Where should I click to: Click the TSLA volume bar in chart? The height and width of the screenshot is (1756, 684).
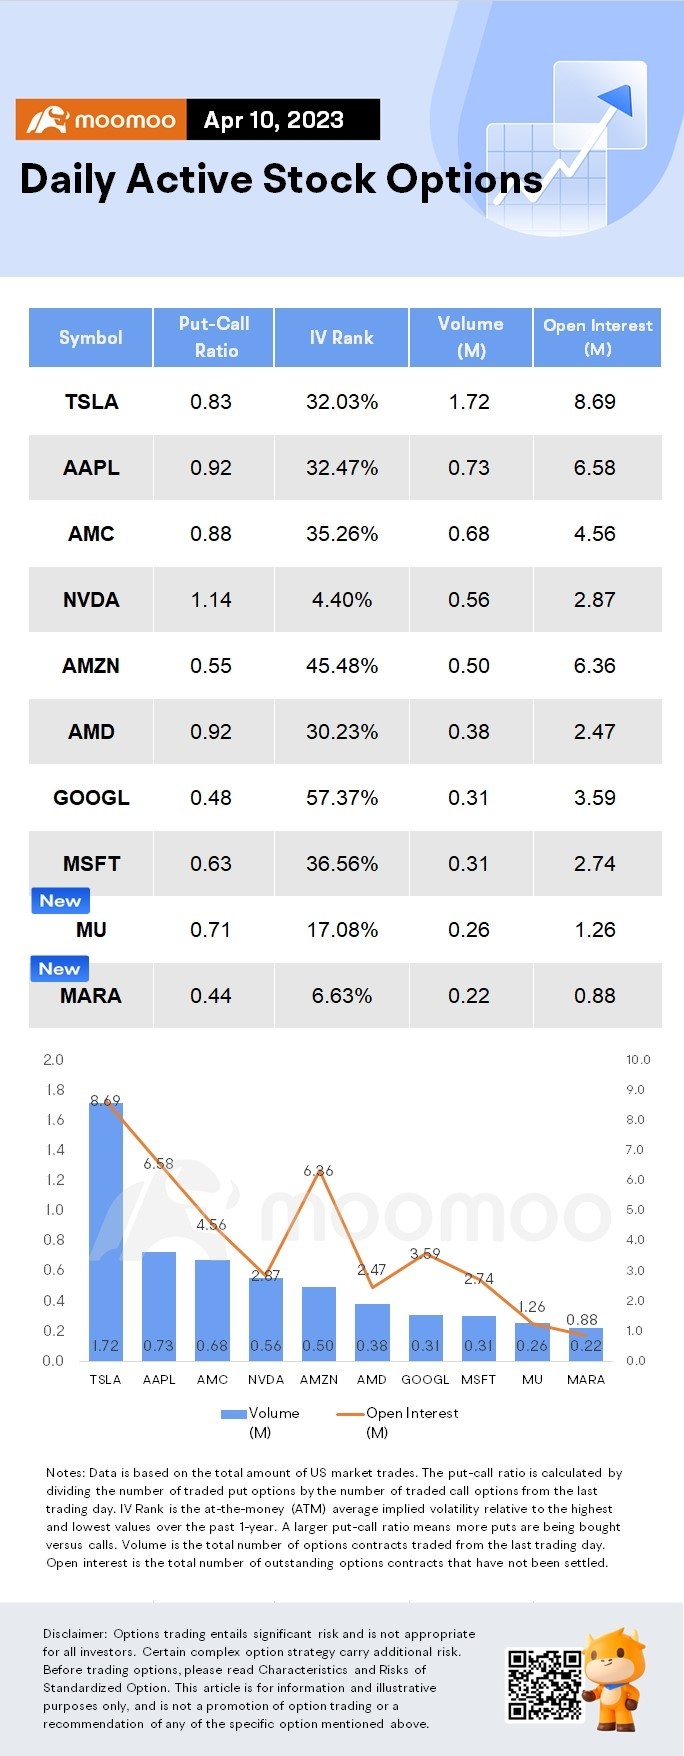[105, 1230]
